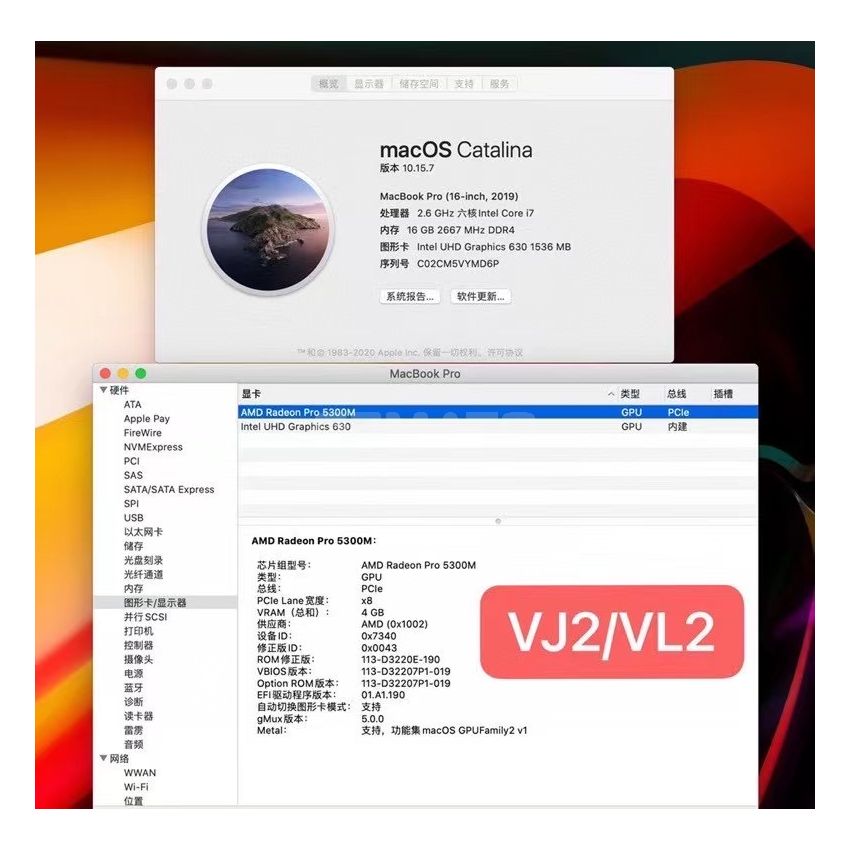The image size is (850, 850).
Task: Select 打印机 in the sidebar
Action: click(x=139, y=631)
